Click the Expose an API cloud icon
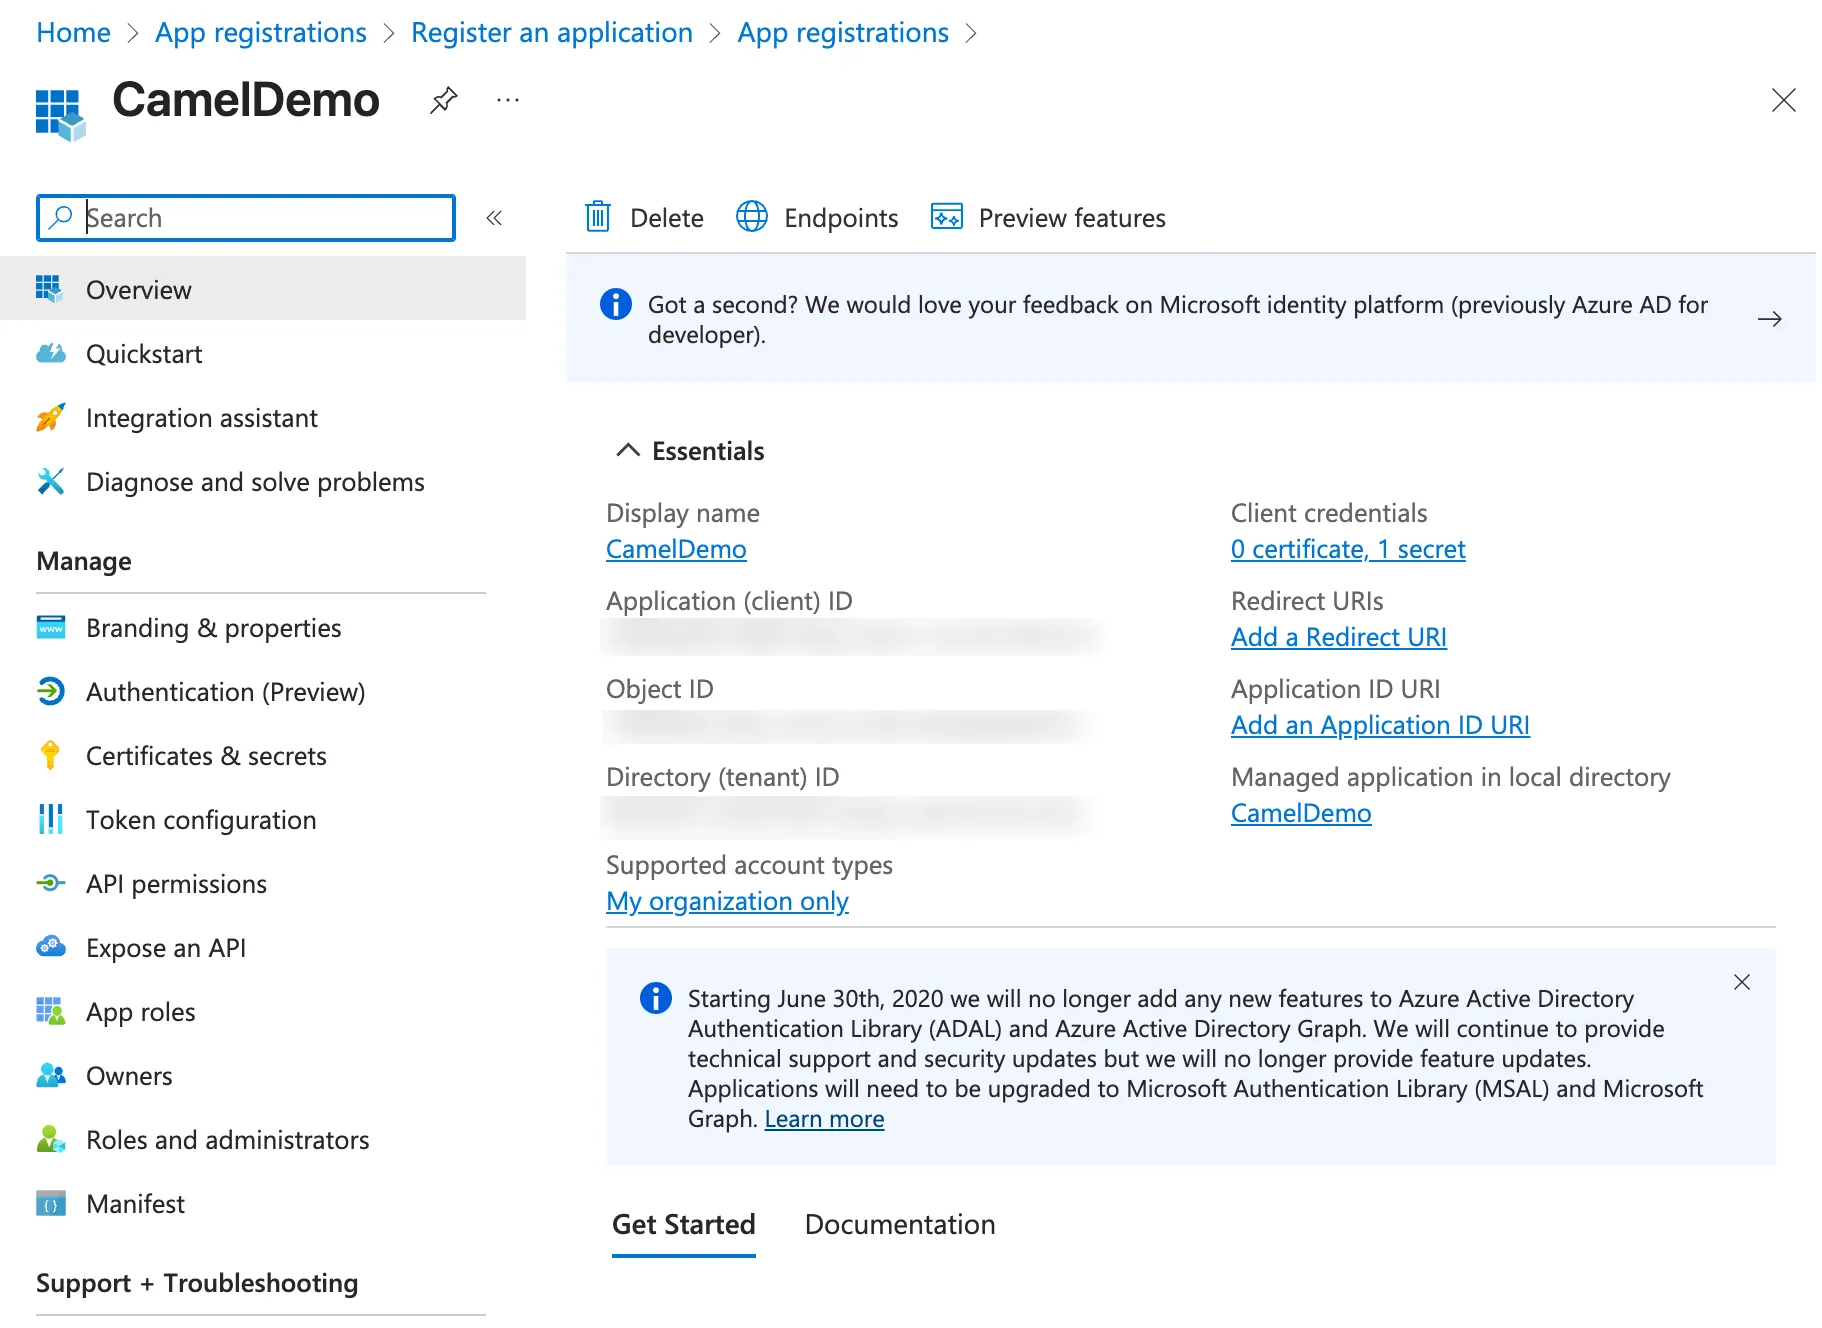This screenshot has height=1328, width=1822. (x=51, y=946)
